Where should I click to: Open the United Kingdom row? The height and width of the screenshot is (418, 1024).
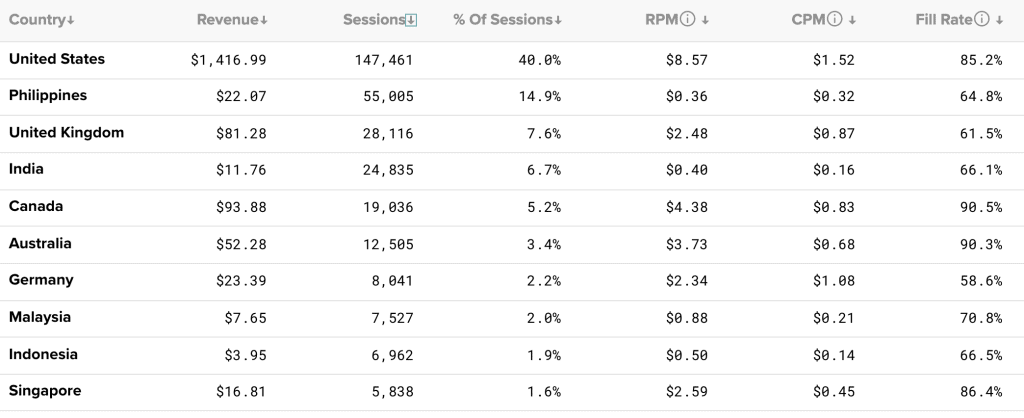pos(66,133)
